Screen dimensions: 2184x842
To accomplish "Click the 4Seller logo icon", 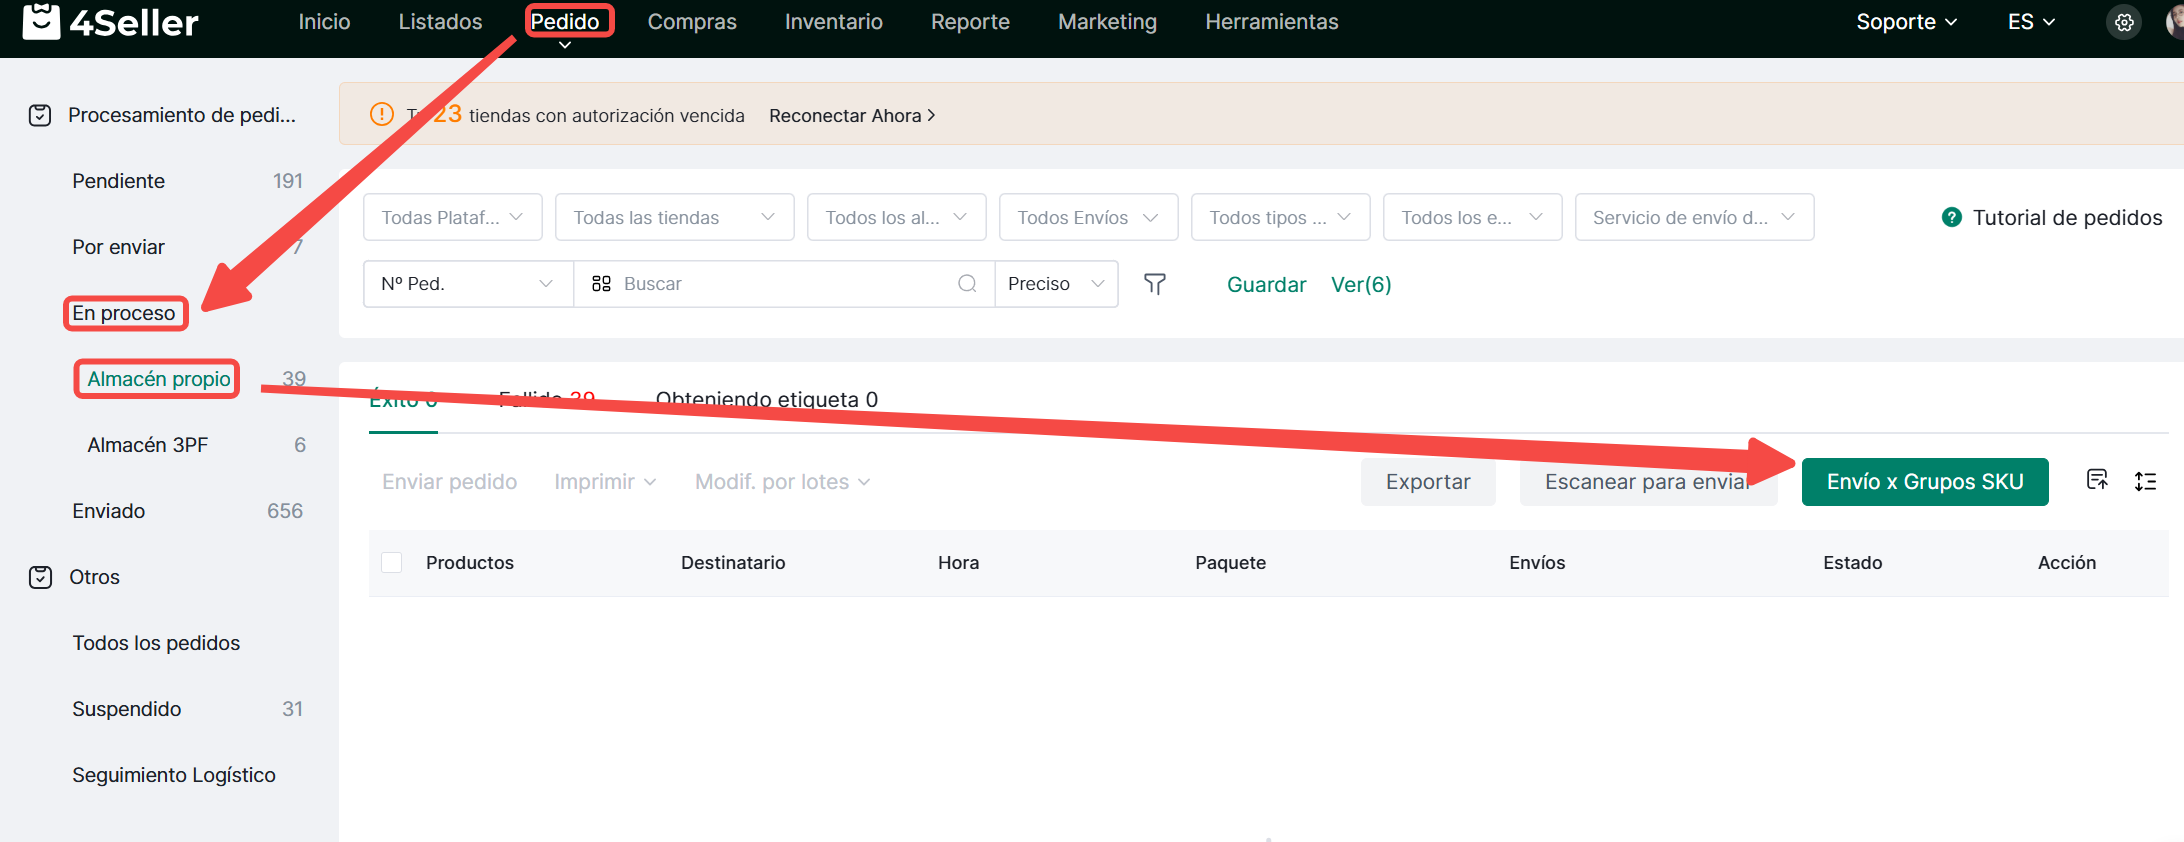I will tap(41, 21).
